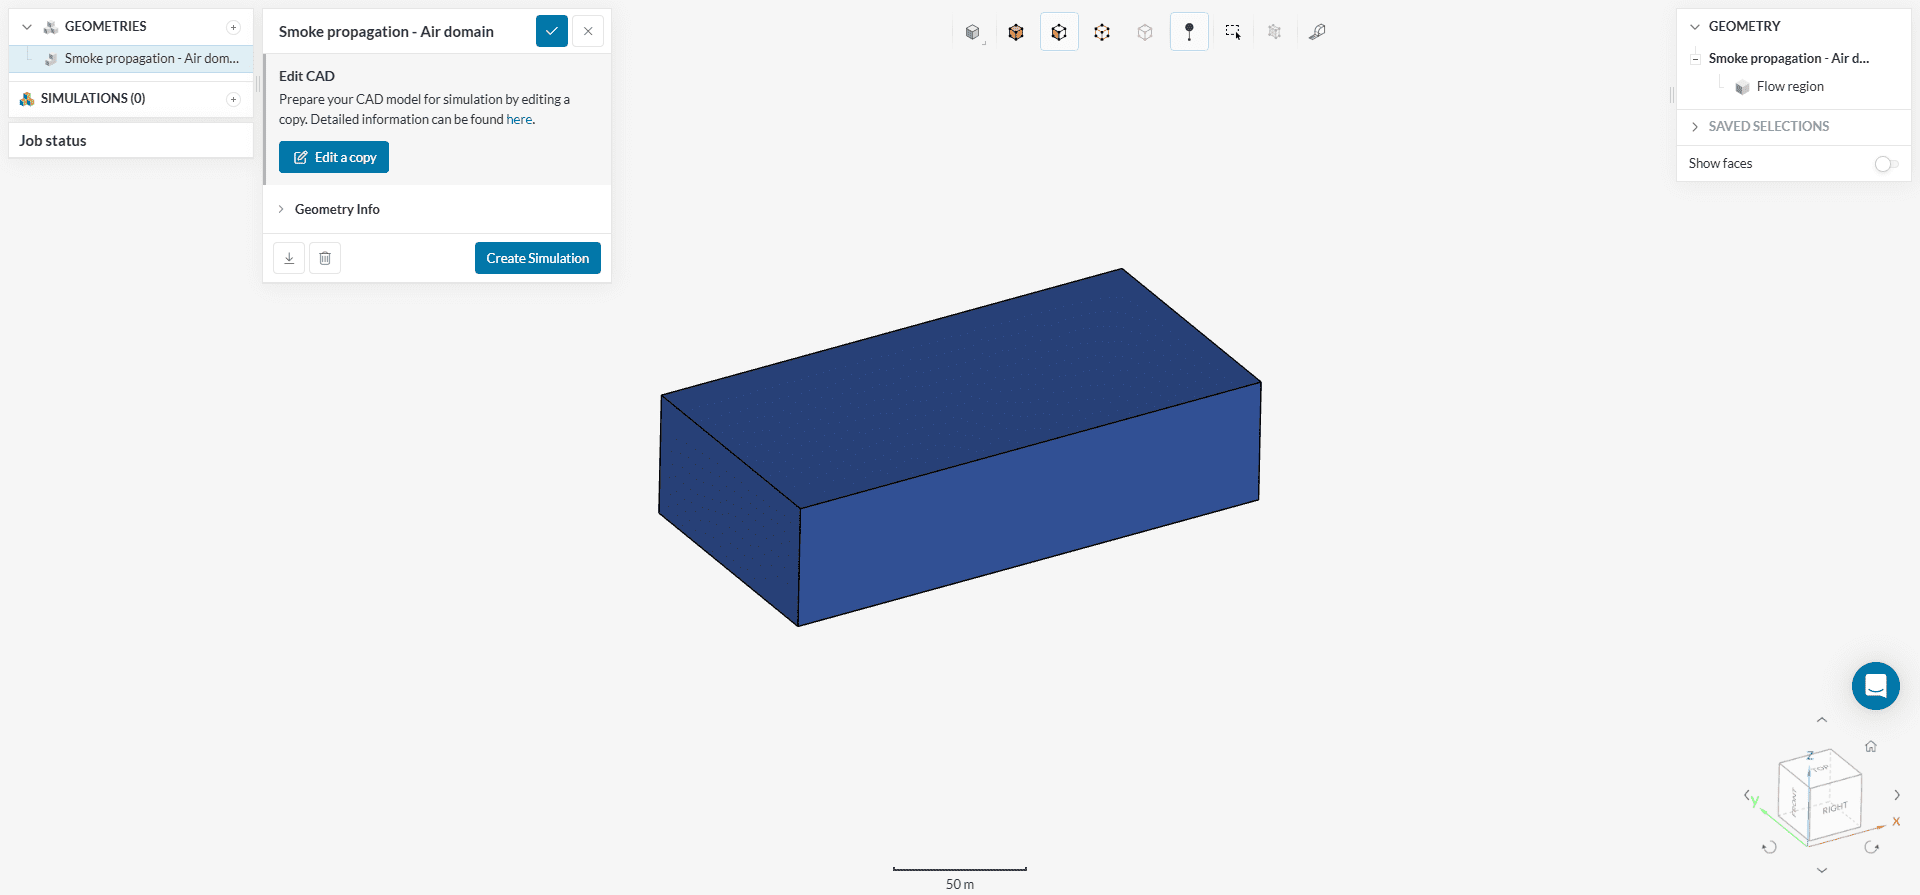Click the Create Simulation button
The height and width of the screenshot is (895, 1920).
(537, 258)
